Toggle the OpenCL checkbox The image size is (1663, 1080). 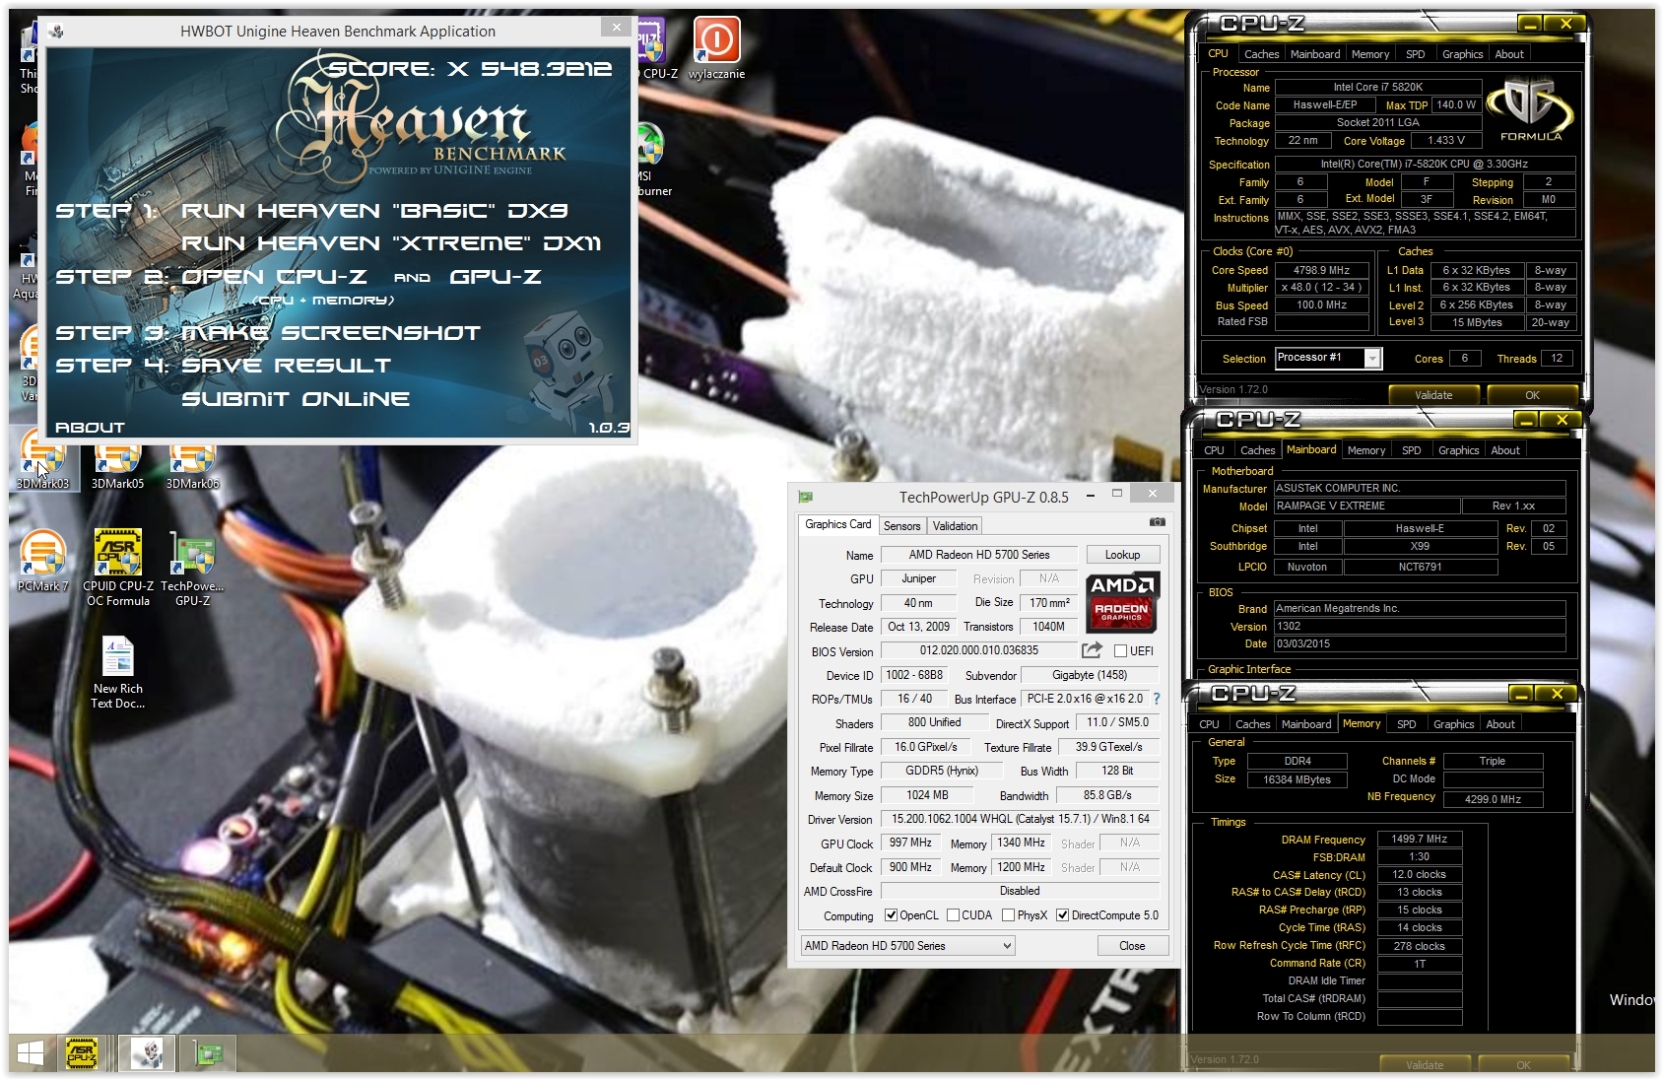(891, 915)
